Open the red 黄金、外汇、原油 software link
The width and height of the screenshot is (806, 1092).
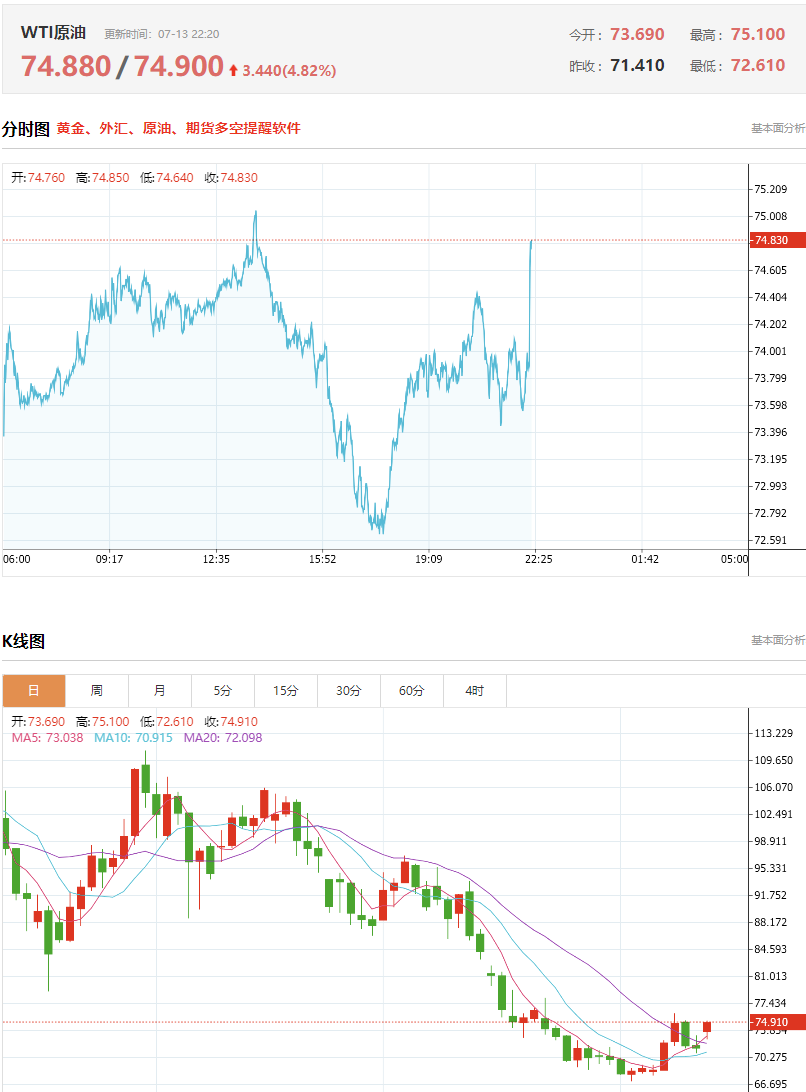pos(178,128)
